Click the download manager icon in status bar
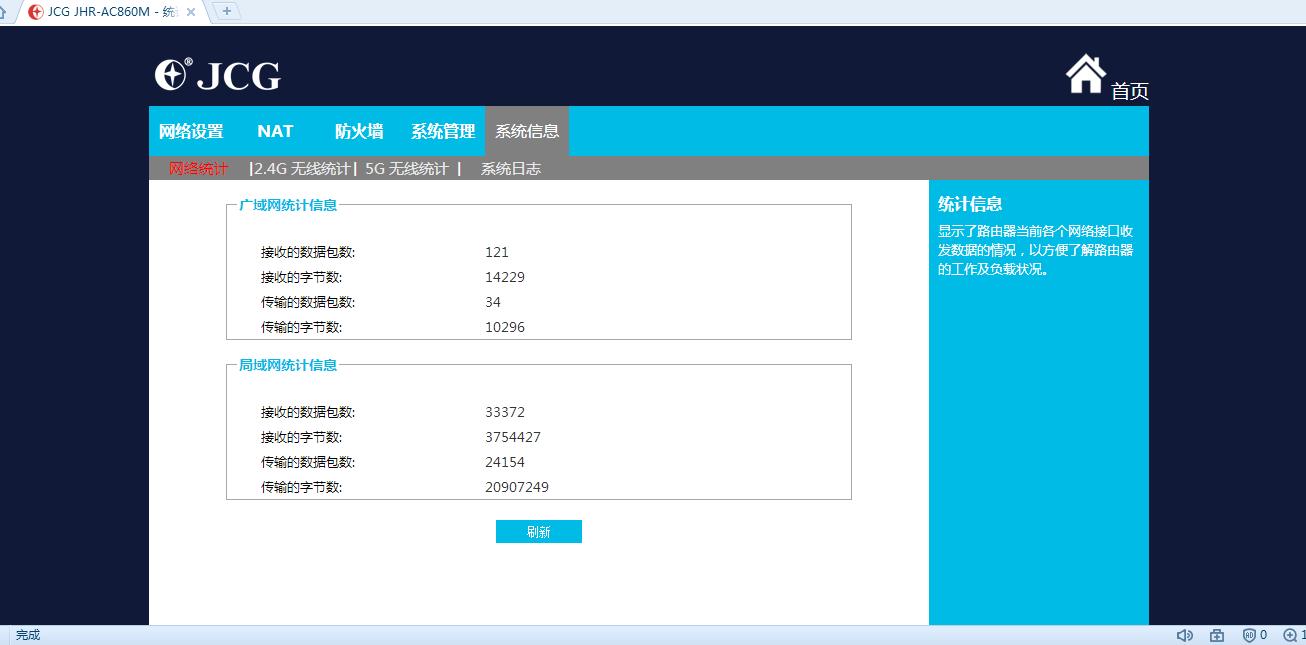The image size is (1306, 645). 1217,635
